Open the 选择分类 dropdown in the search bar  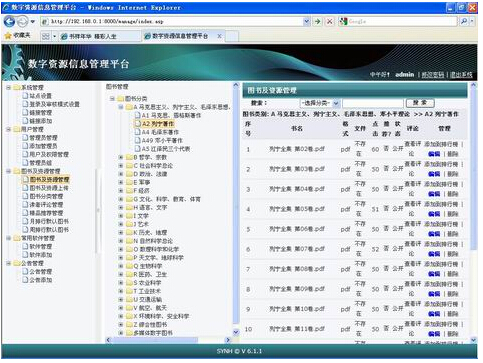click(320, 103)
